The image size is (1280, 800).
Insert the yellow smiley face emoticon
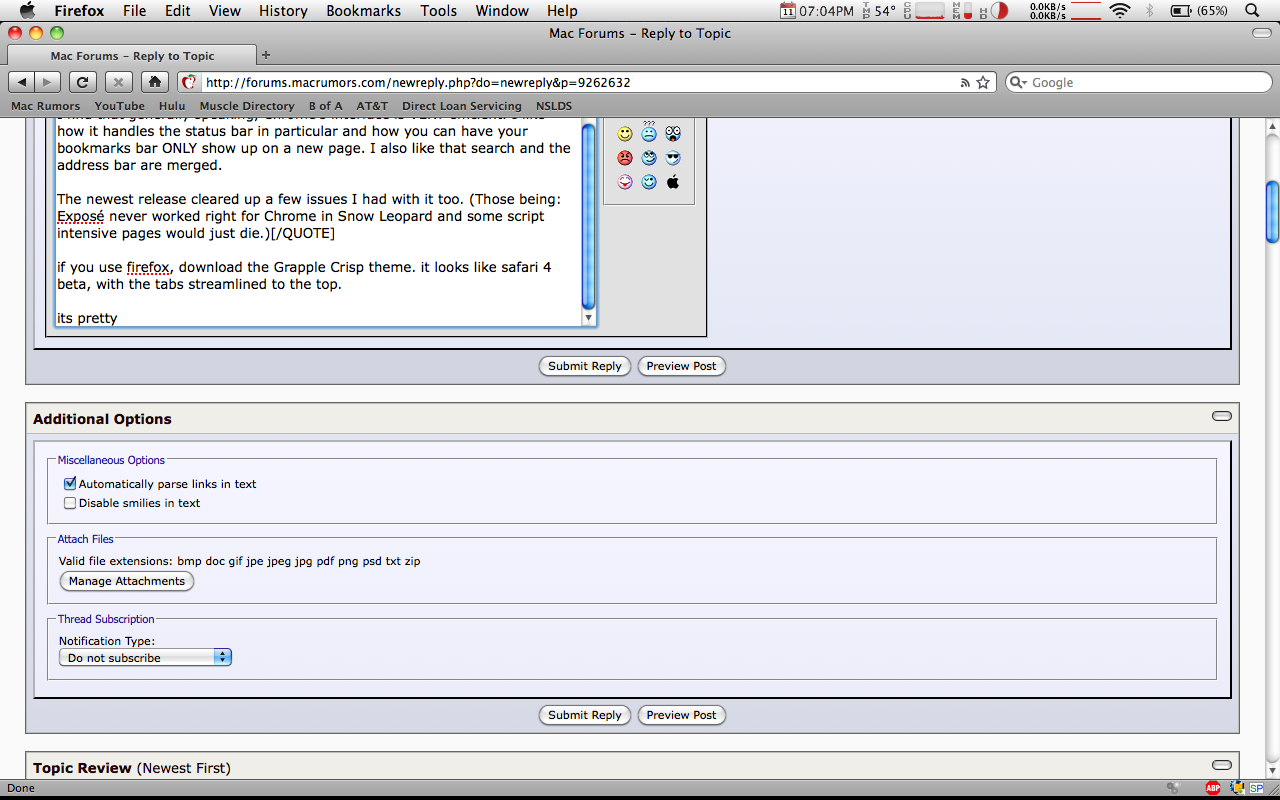click(x=625, y=134)
